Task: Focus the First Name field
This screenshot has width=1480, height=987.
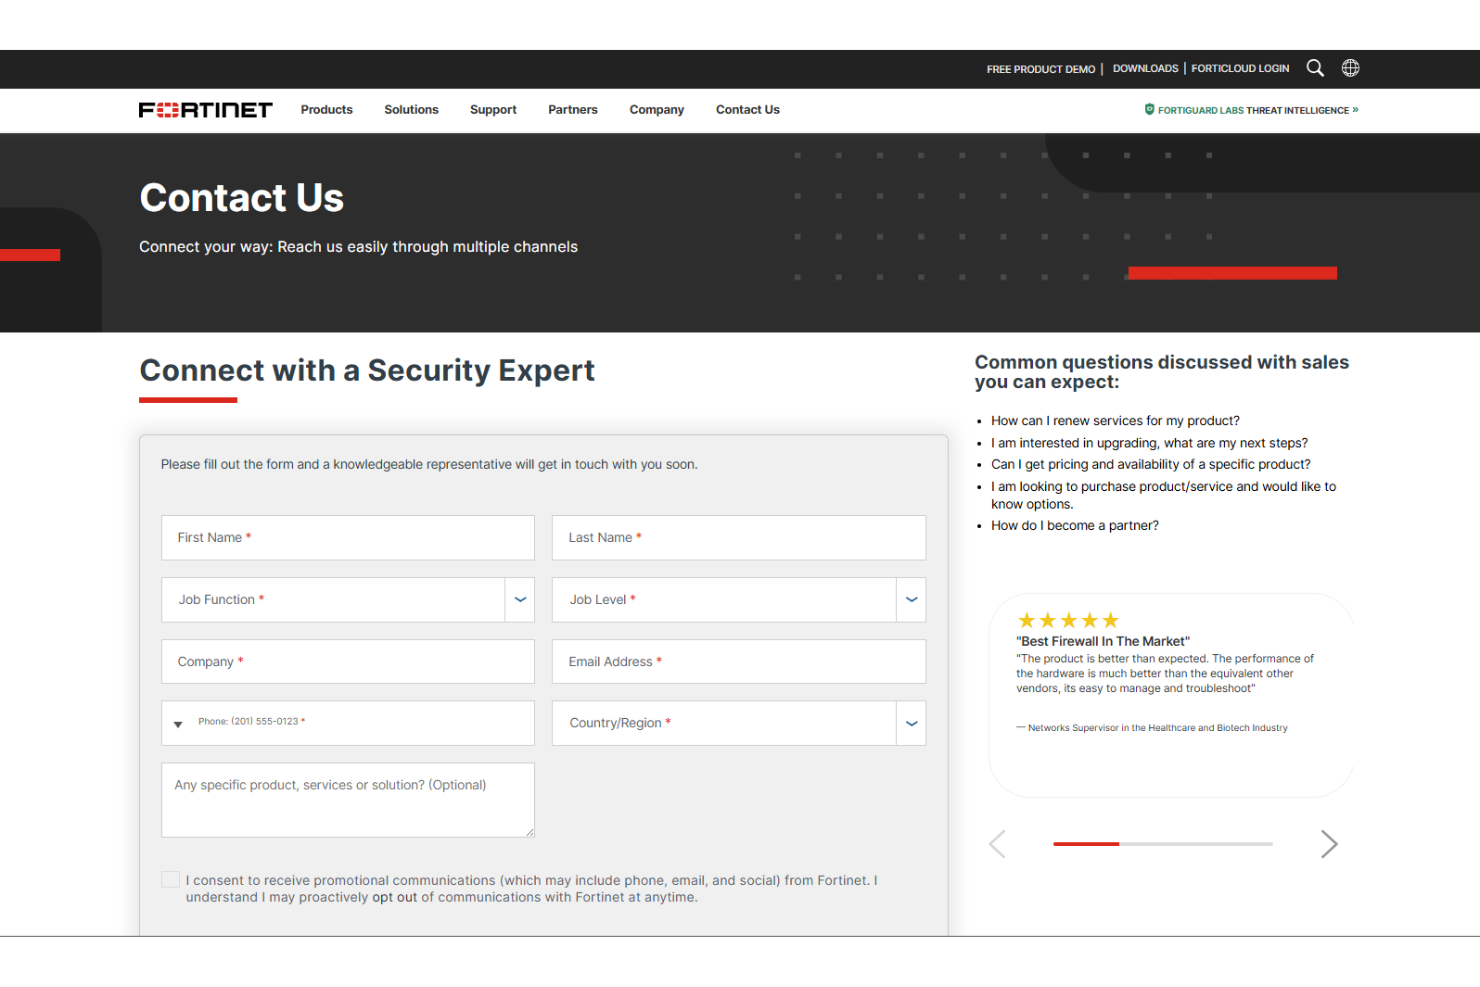Action: tap(348, 538)
